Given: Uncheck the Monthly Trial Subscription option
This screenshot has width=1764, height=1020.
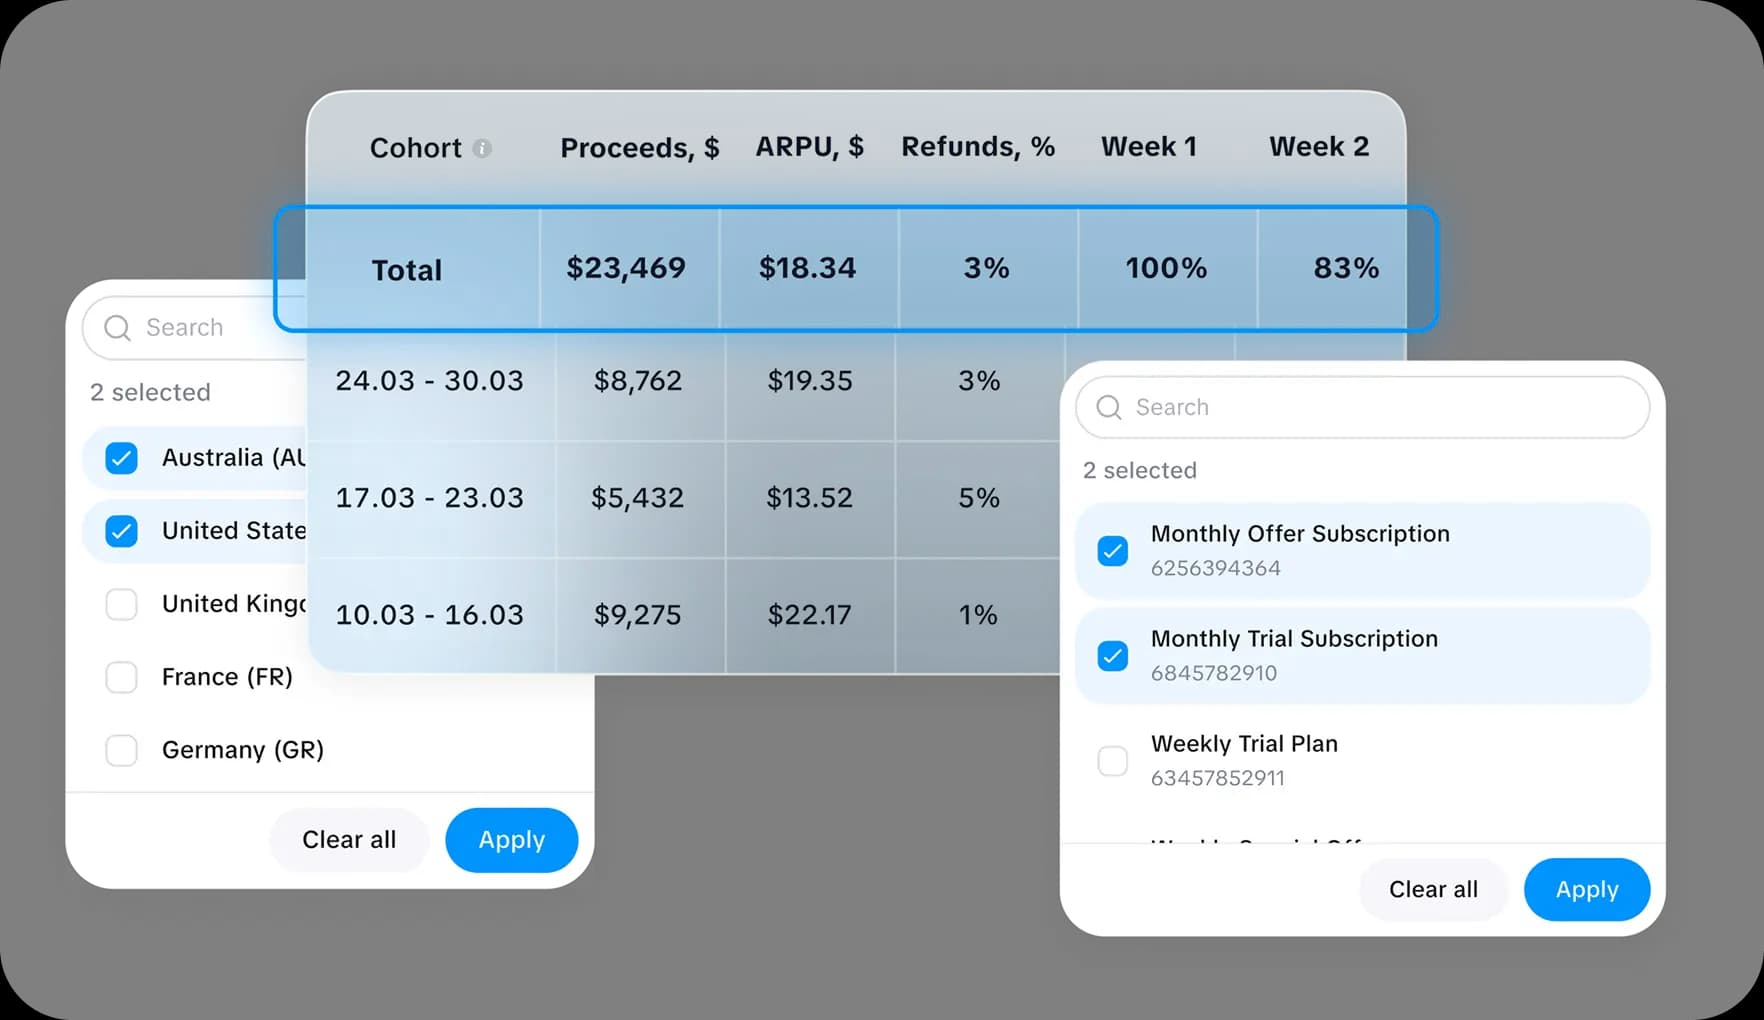Looking at the screenshot, I should click(x=1112, y=656).
